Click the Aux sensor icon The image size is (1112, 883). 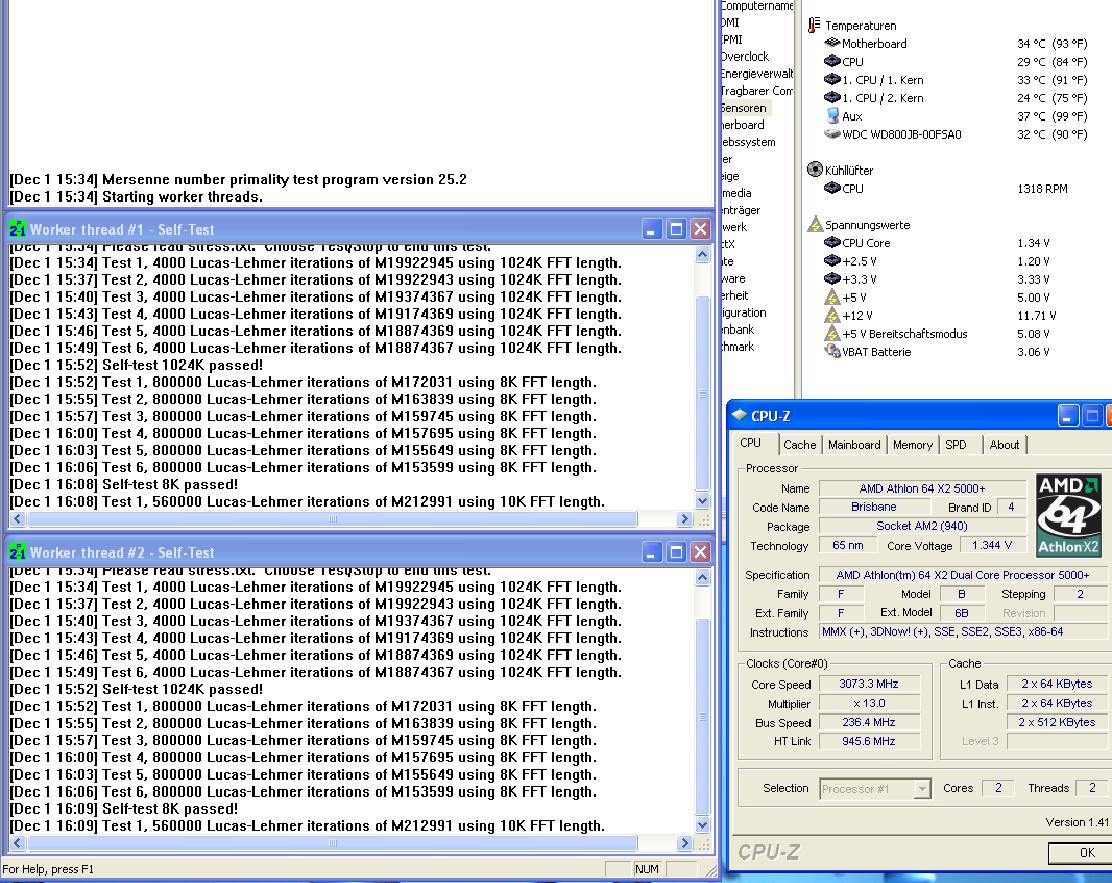833,115
